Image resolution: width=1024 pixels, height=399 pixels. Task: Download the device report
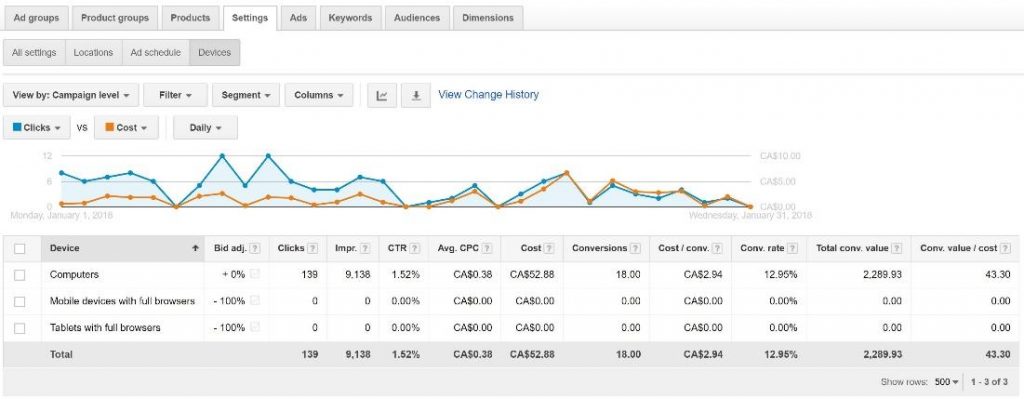(415, 95)
